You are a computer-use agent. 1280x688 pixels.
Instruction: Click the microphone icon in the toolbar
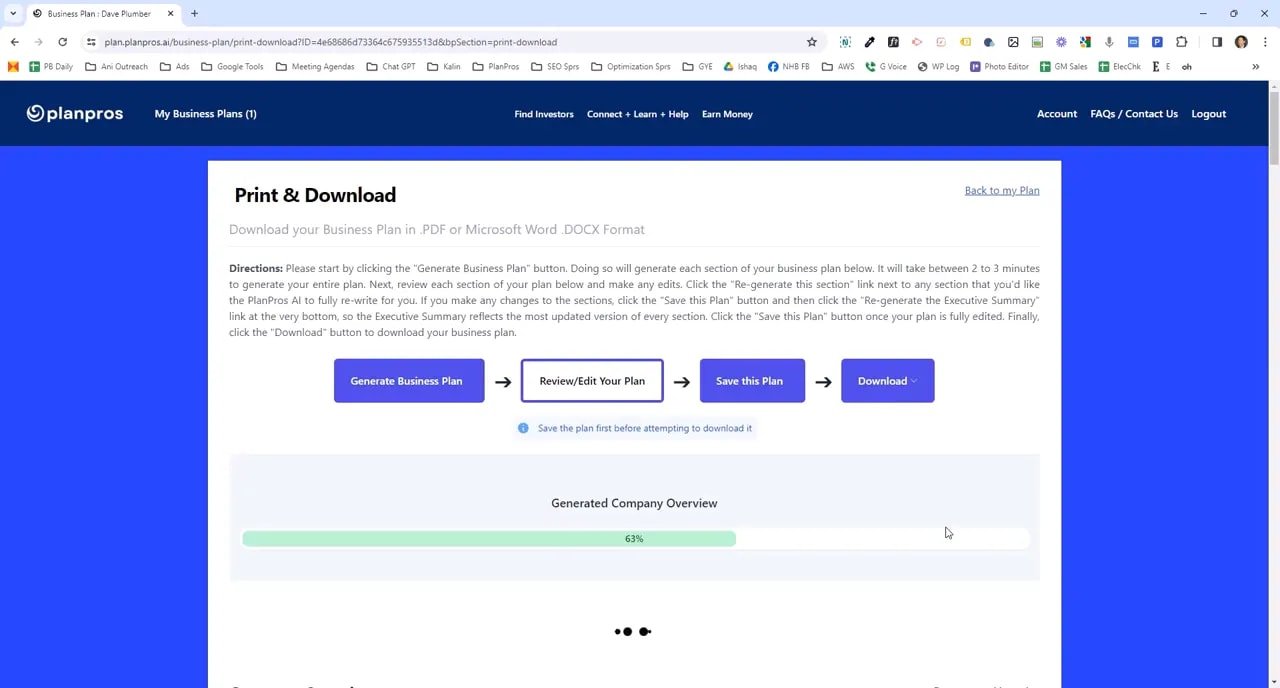click(1110, 42)
